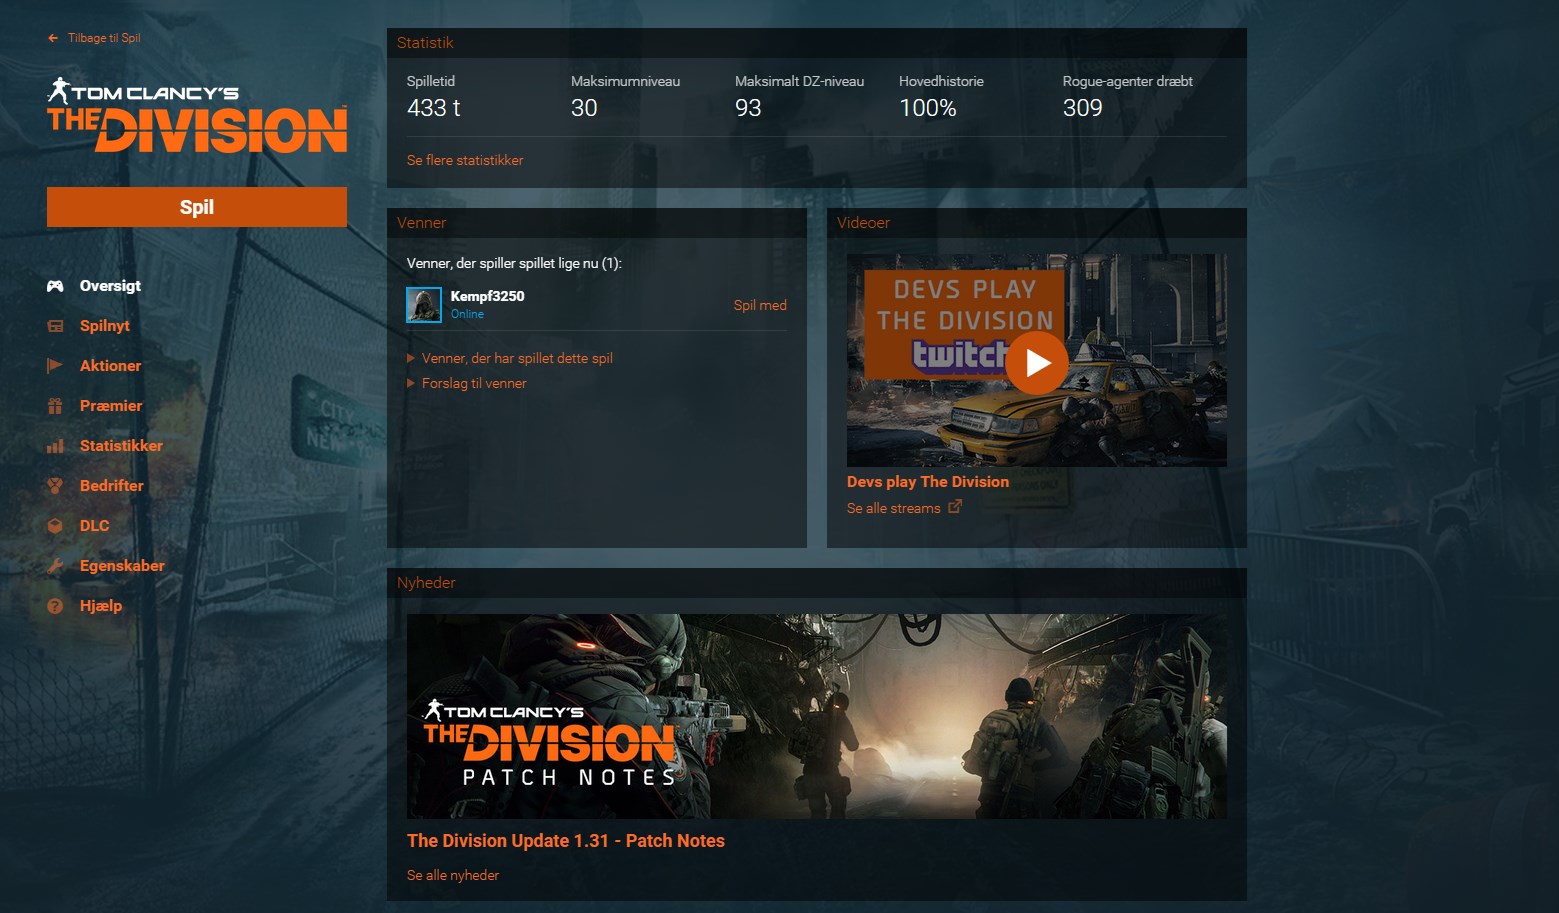Viewport: 1559px width, 913px height.
Task: Click the back arrow icon beside Tilbage til Spil
Action: 53,38
